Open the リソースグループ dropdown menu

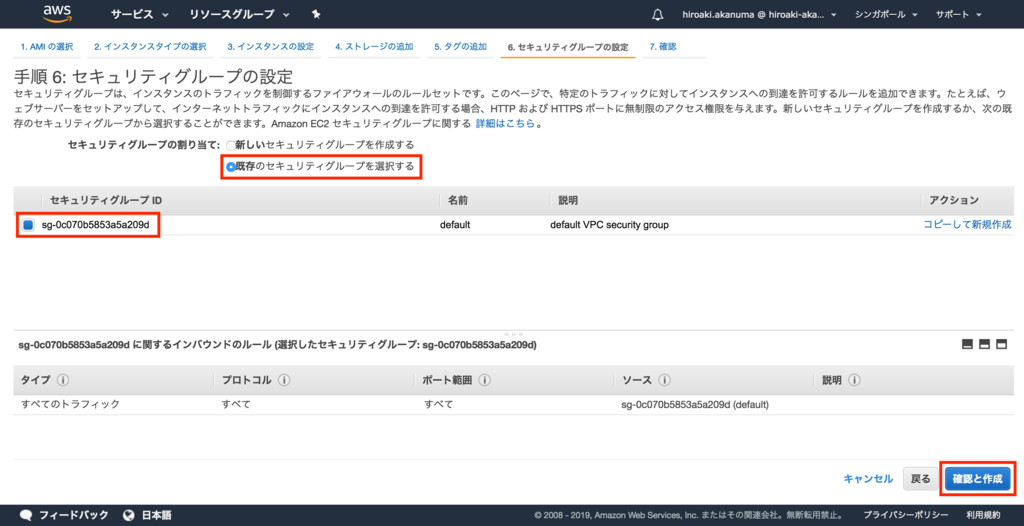[x=241, y=14]
